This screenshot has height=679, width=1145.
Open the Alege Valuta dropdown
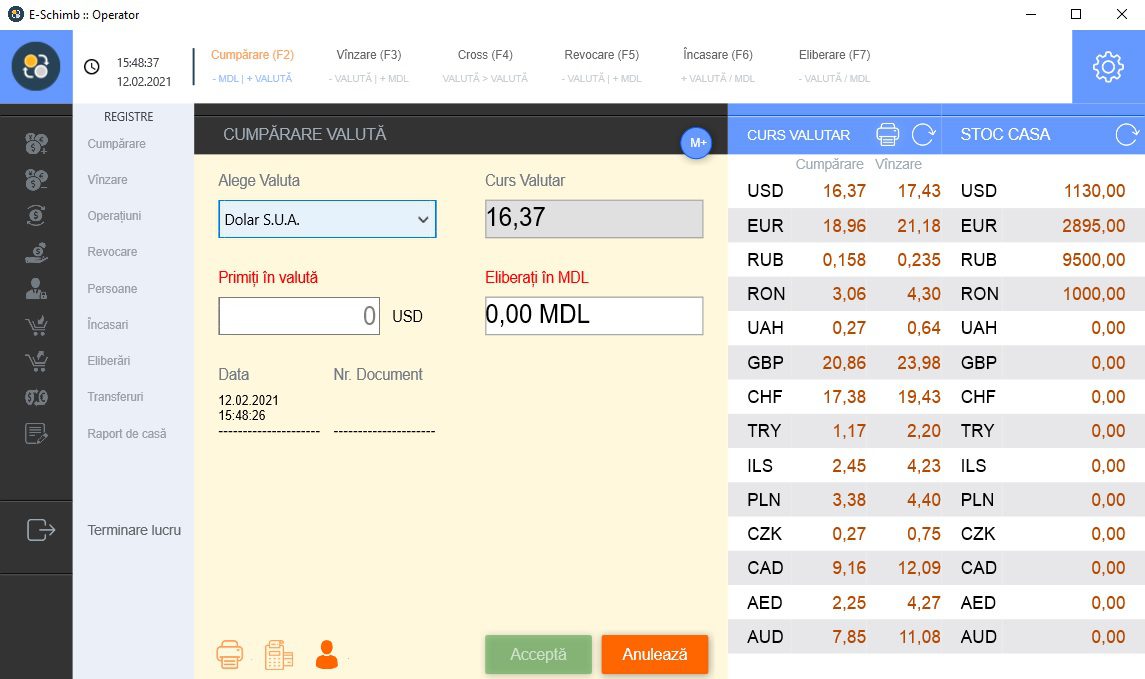click(327, 219)
